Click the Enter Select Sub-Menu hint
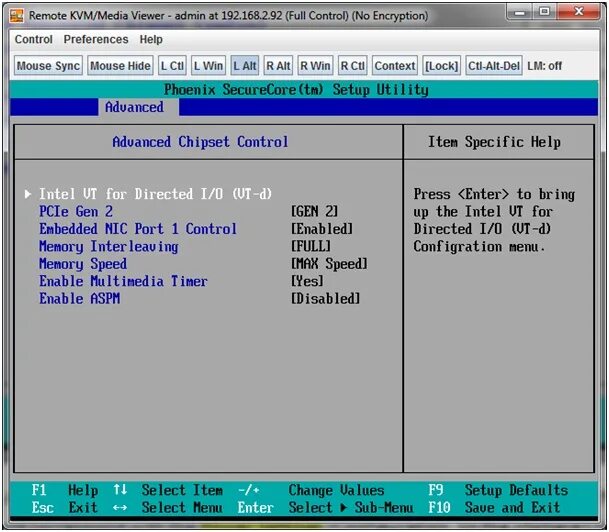This screenshot has width=609, height=532. tap(326, 508)
